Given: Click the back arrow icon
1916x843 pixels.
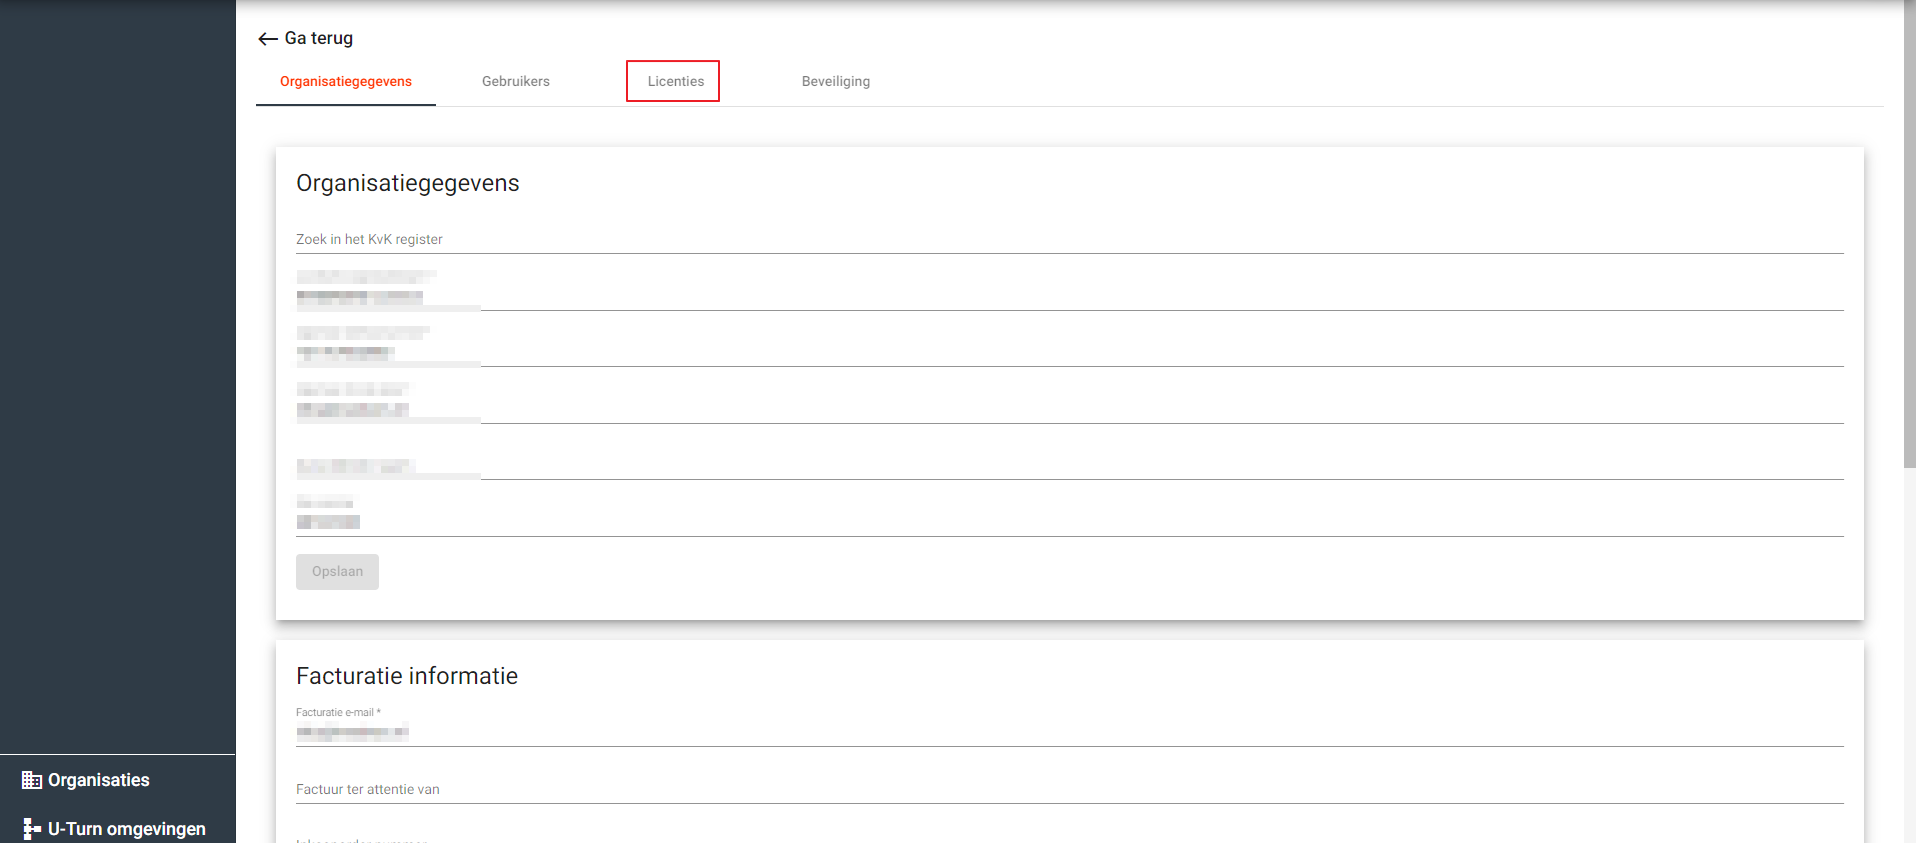Looking at the screenshot, I should pos(267,39).
